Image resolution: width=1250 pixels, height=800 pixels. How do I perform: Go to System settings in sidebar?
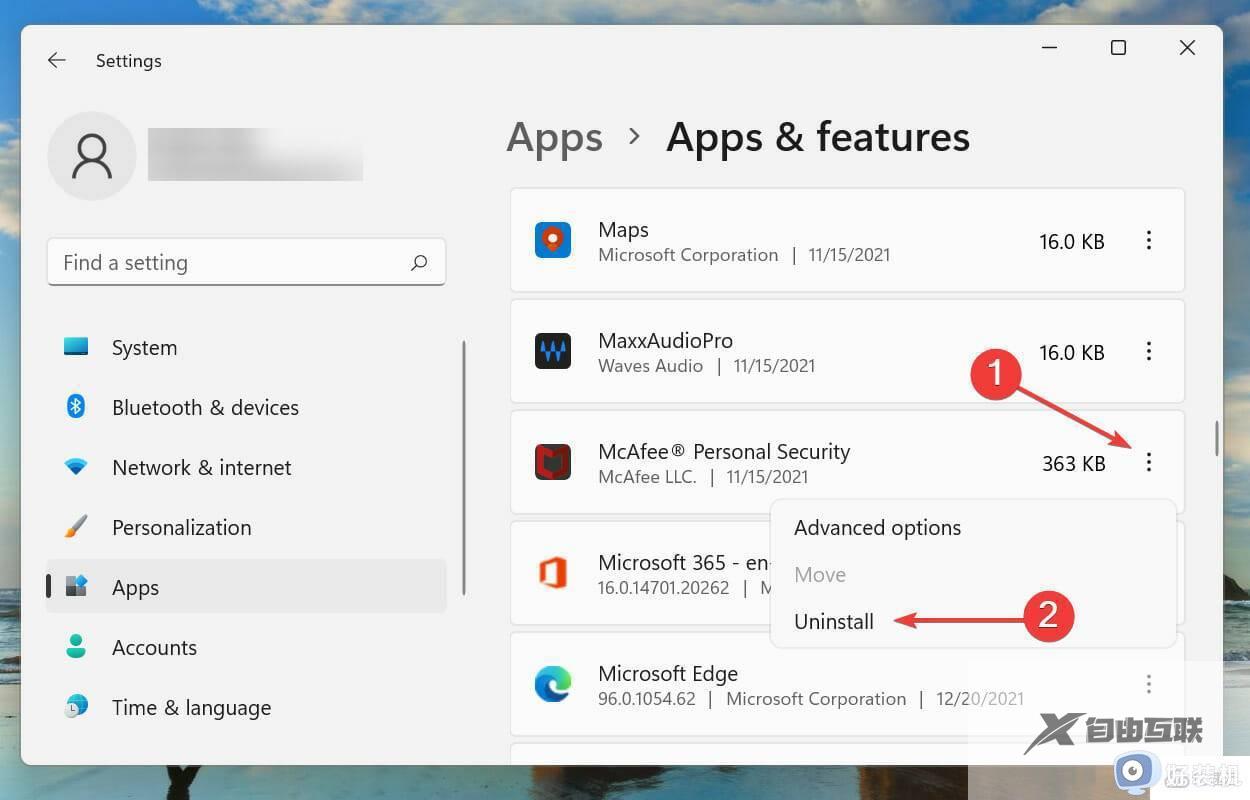tap(144, 348)
